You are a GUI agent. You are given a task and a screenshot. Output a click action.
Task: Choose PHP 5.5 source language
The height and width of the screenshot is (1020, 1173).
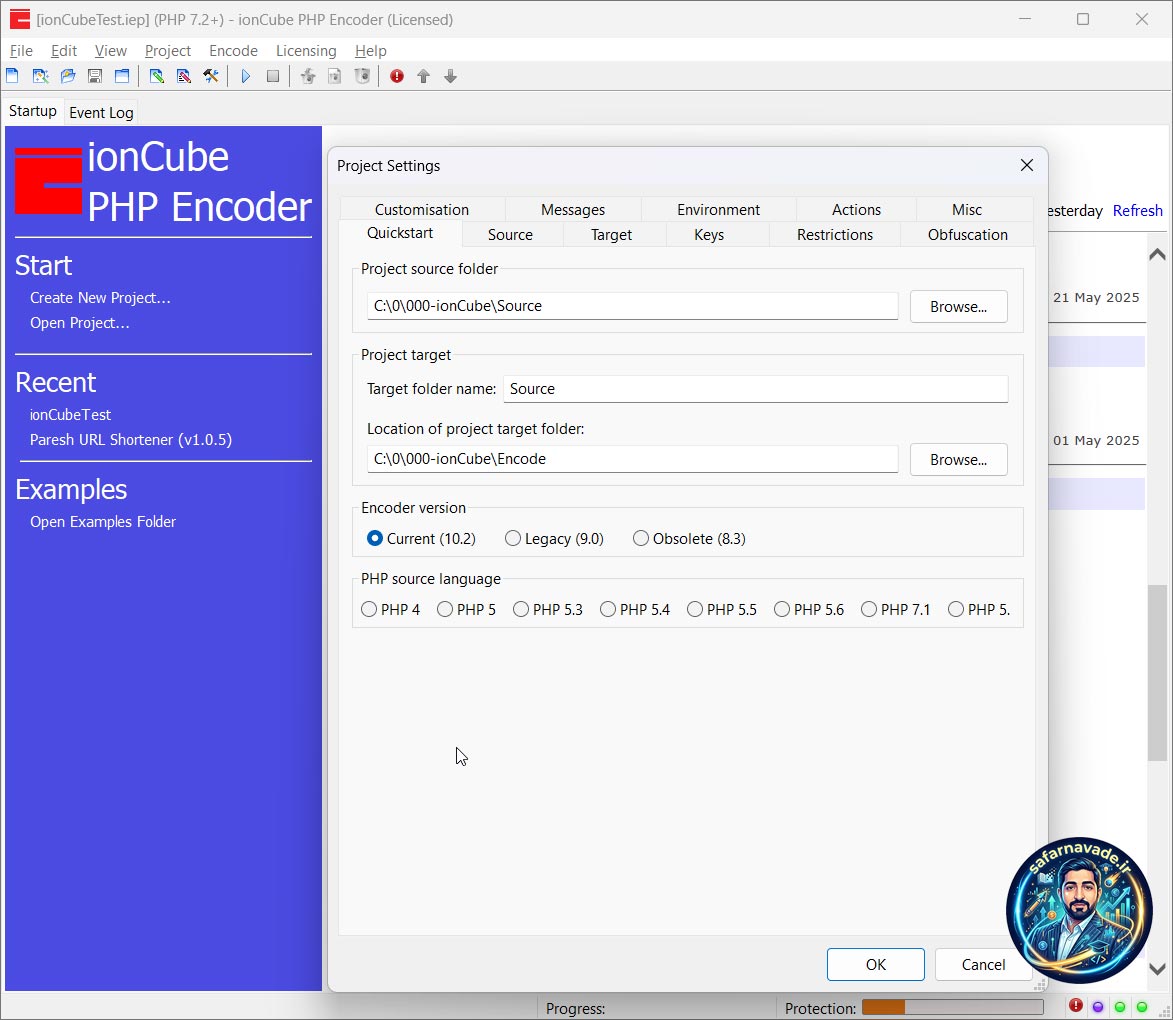click(722, 609)
